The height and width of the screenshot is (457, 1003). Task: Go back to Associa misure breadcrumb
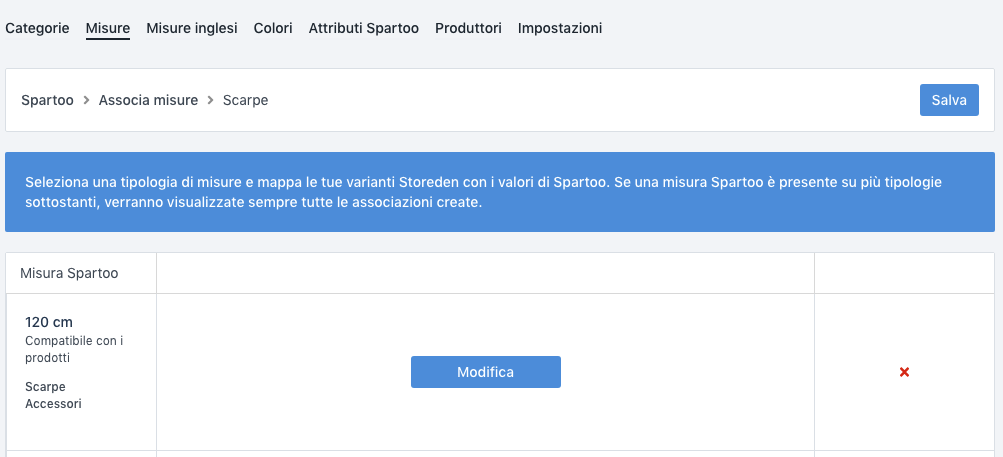click(x=148, y=100)
